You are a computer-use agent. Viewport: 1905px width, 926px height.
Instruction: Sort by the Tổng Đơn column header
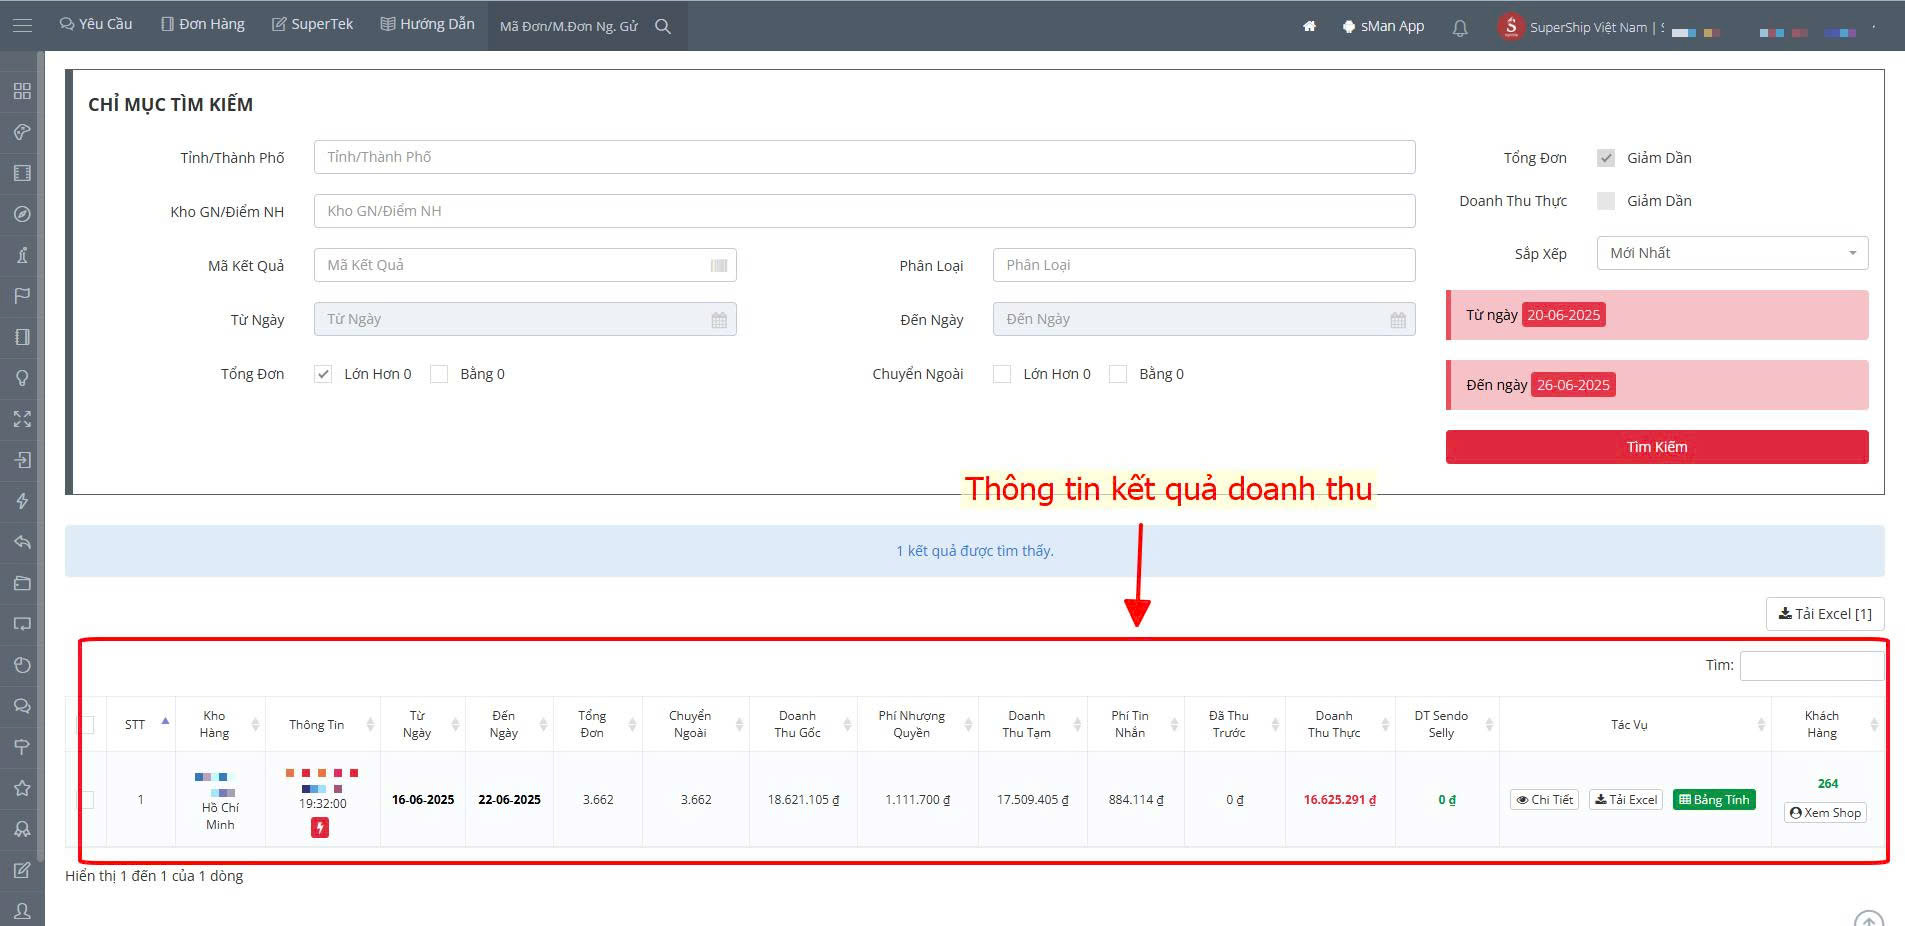[x=598, y=725]
